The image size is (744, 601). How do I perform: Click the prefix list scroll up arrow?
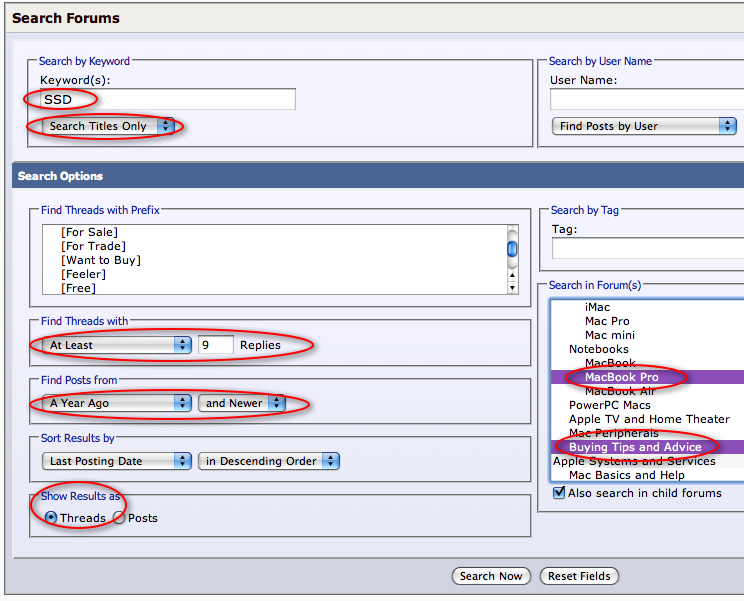[x=512, y=275]
